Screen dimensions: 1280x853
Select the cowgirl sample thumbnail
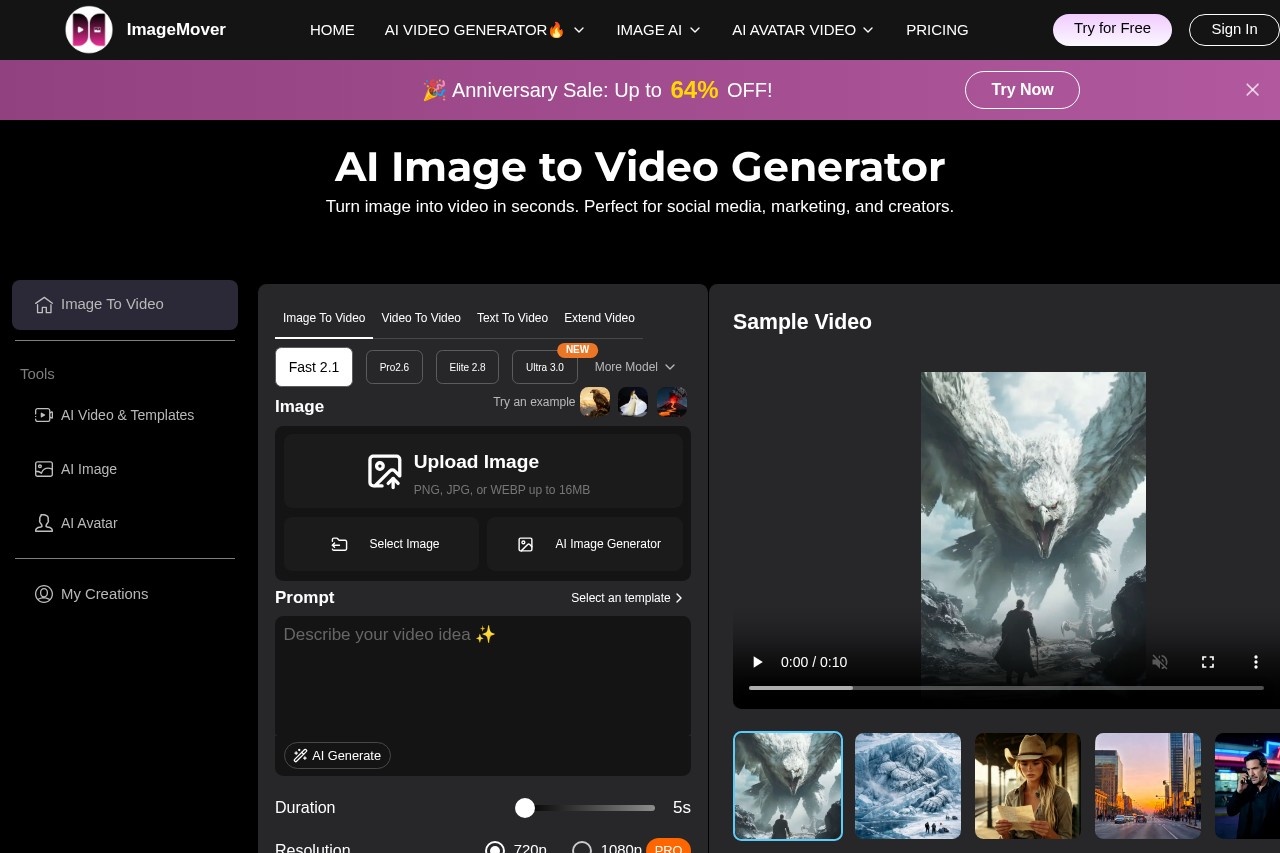coord(1028,786)
